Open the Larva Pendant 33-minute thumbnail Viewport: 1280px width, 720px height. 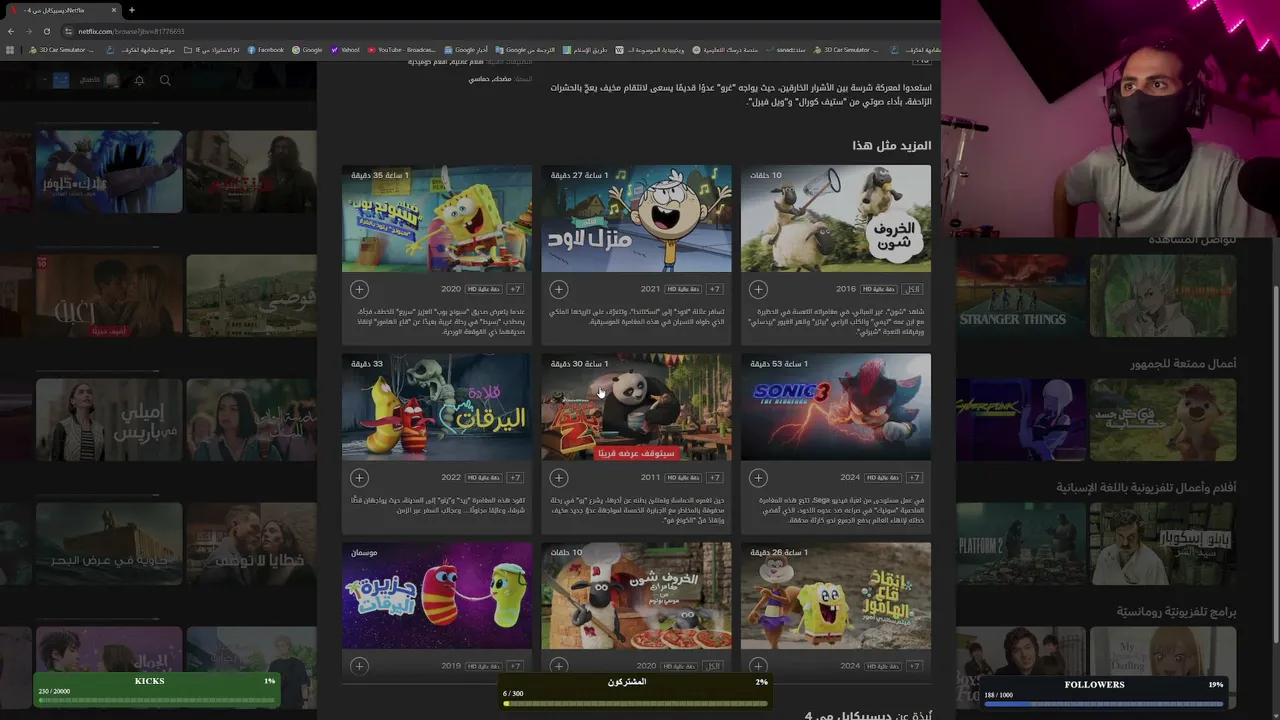tap(437, 407)
